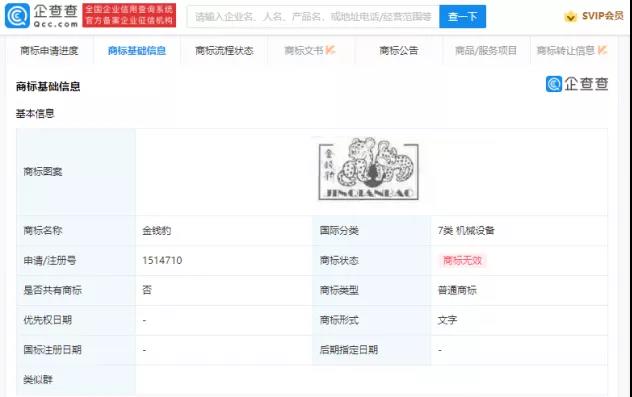632x397 pixels.
Task: Click the 后期指定日期 label cell
Action: coord(372,350)
